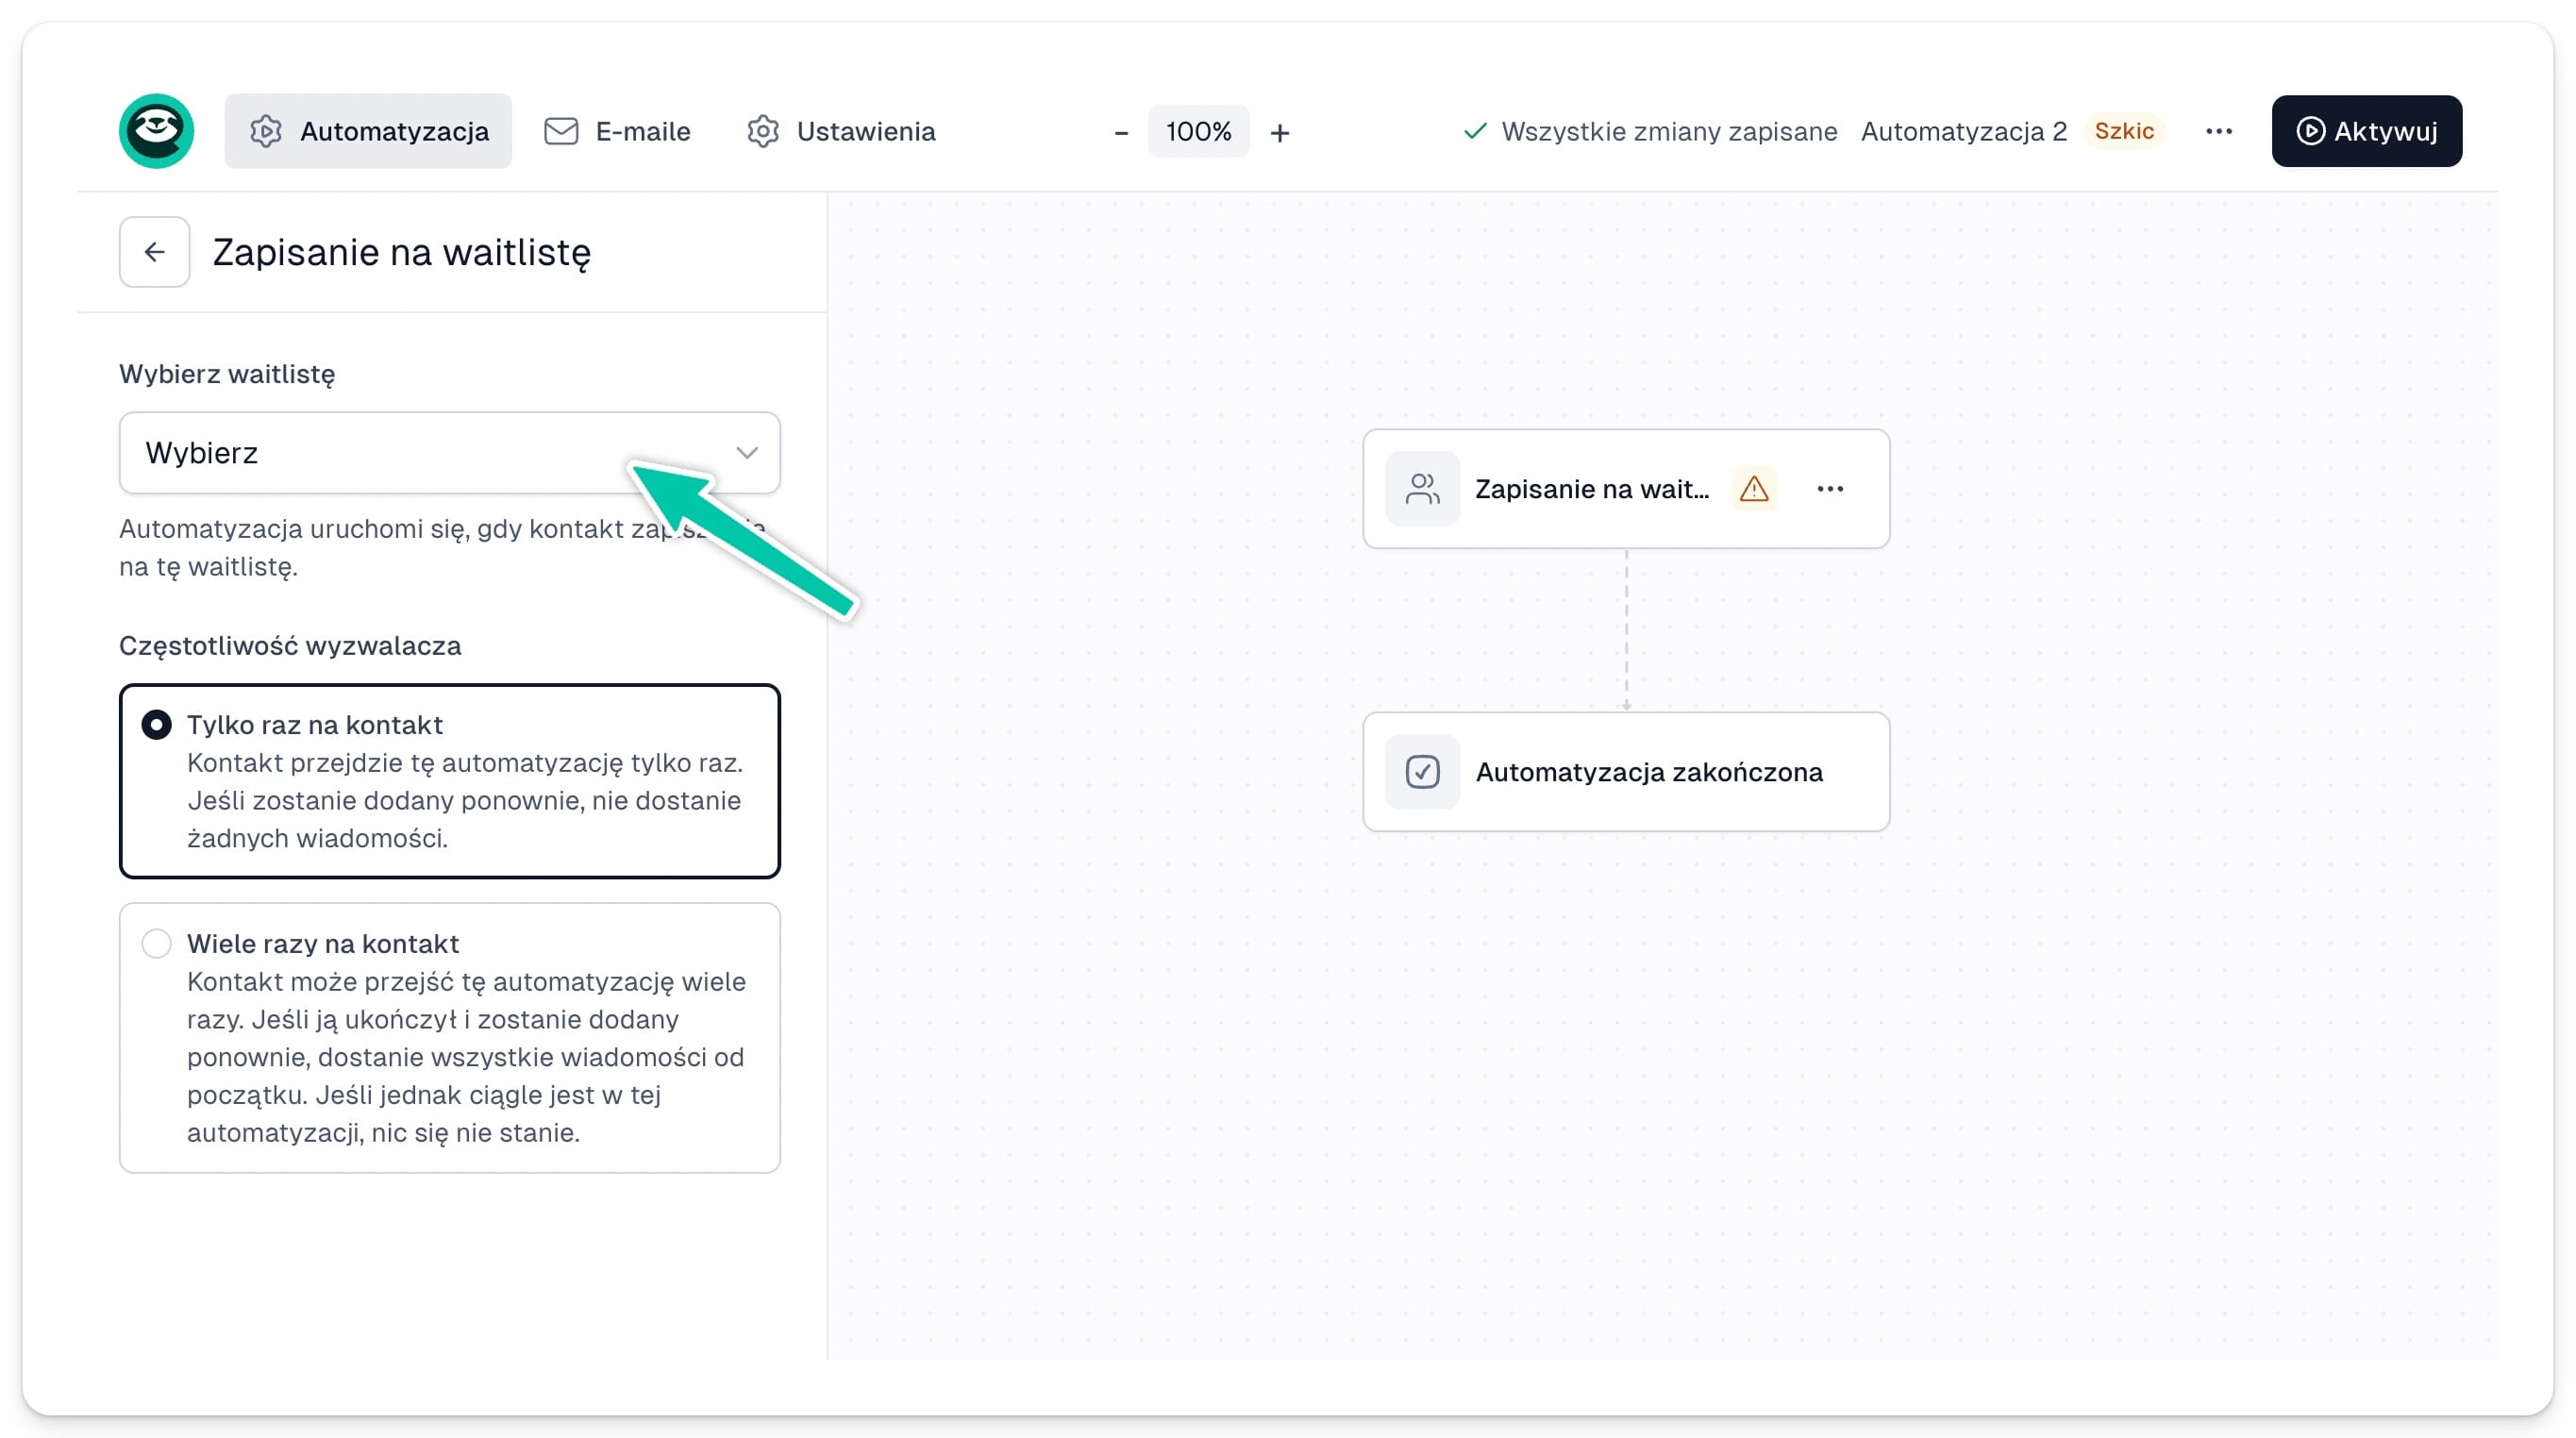Click the Automatyzacja zakończona node
2576x1438 pixels.
1625,771
